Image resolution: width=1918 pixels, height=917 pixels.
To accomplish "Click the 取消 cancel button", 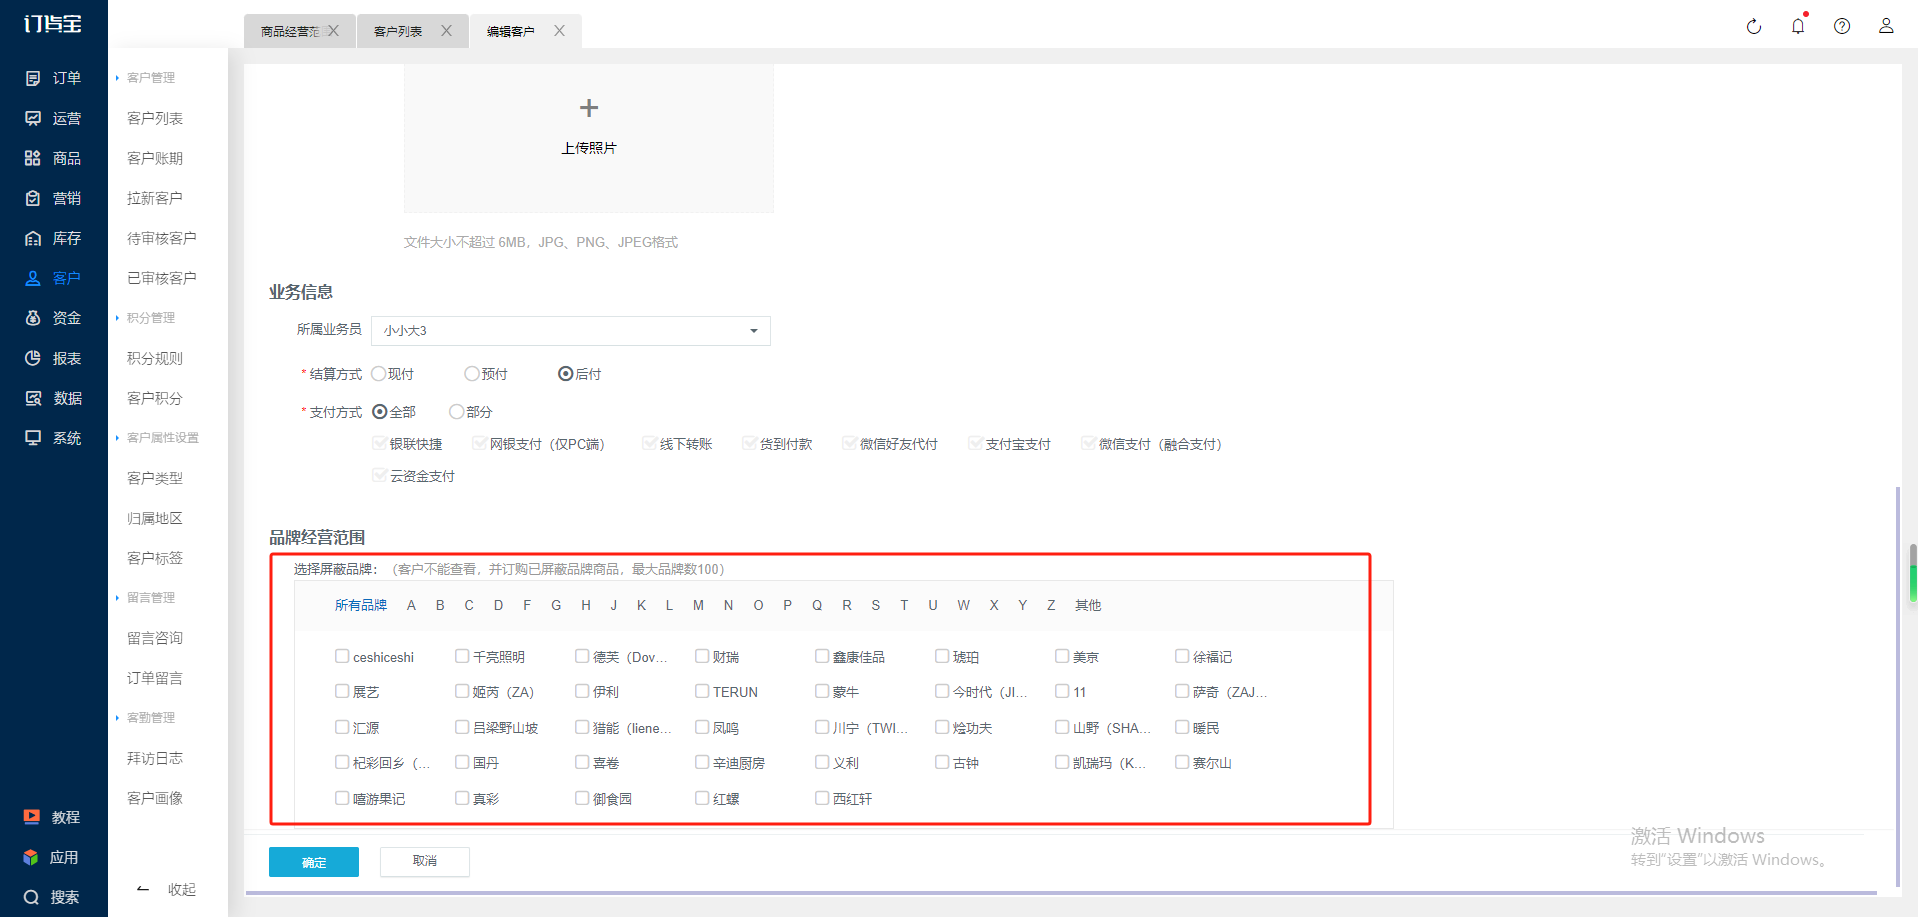I will (x=424, y=861).
